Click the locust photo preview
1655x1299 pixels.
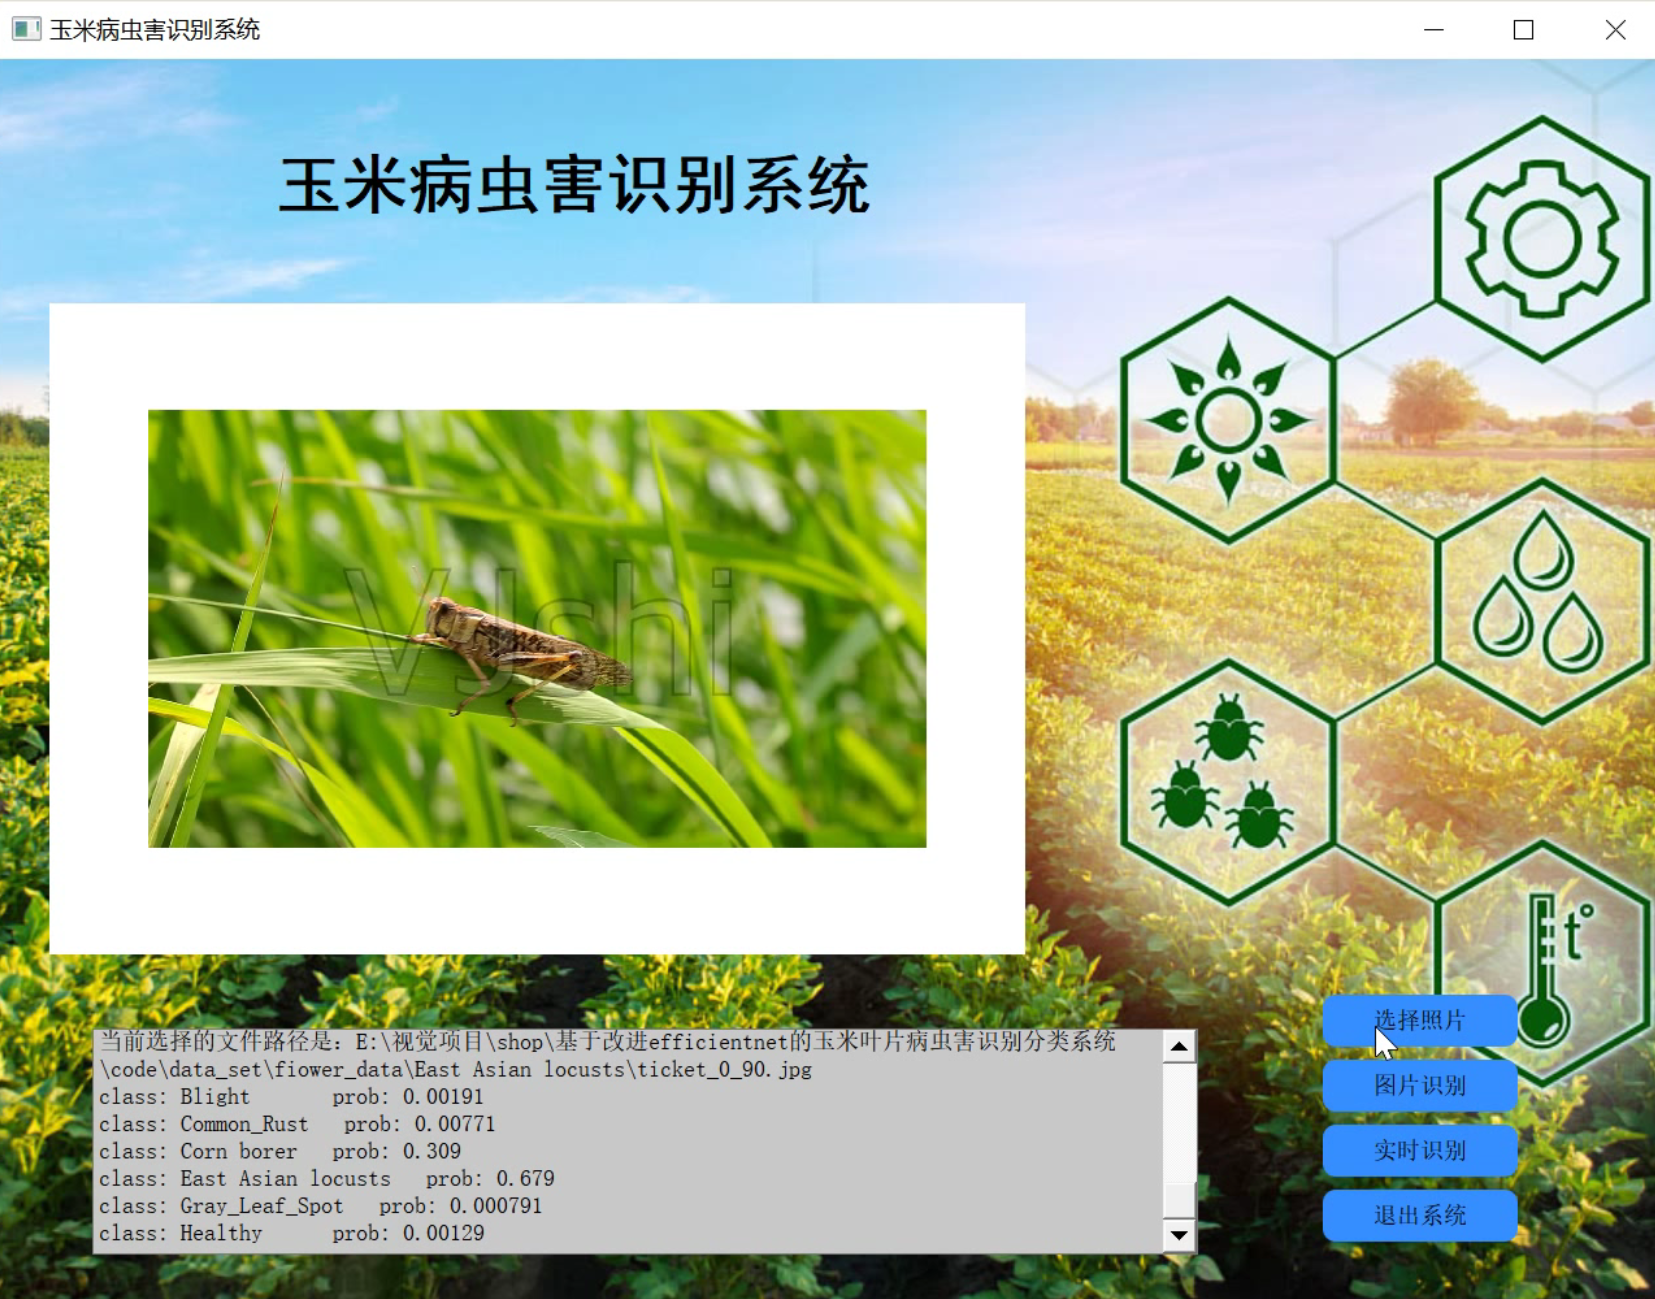(x=537, y=628)
